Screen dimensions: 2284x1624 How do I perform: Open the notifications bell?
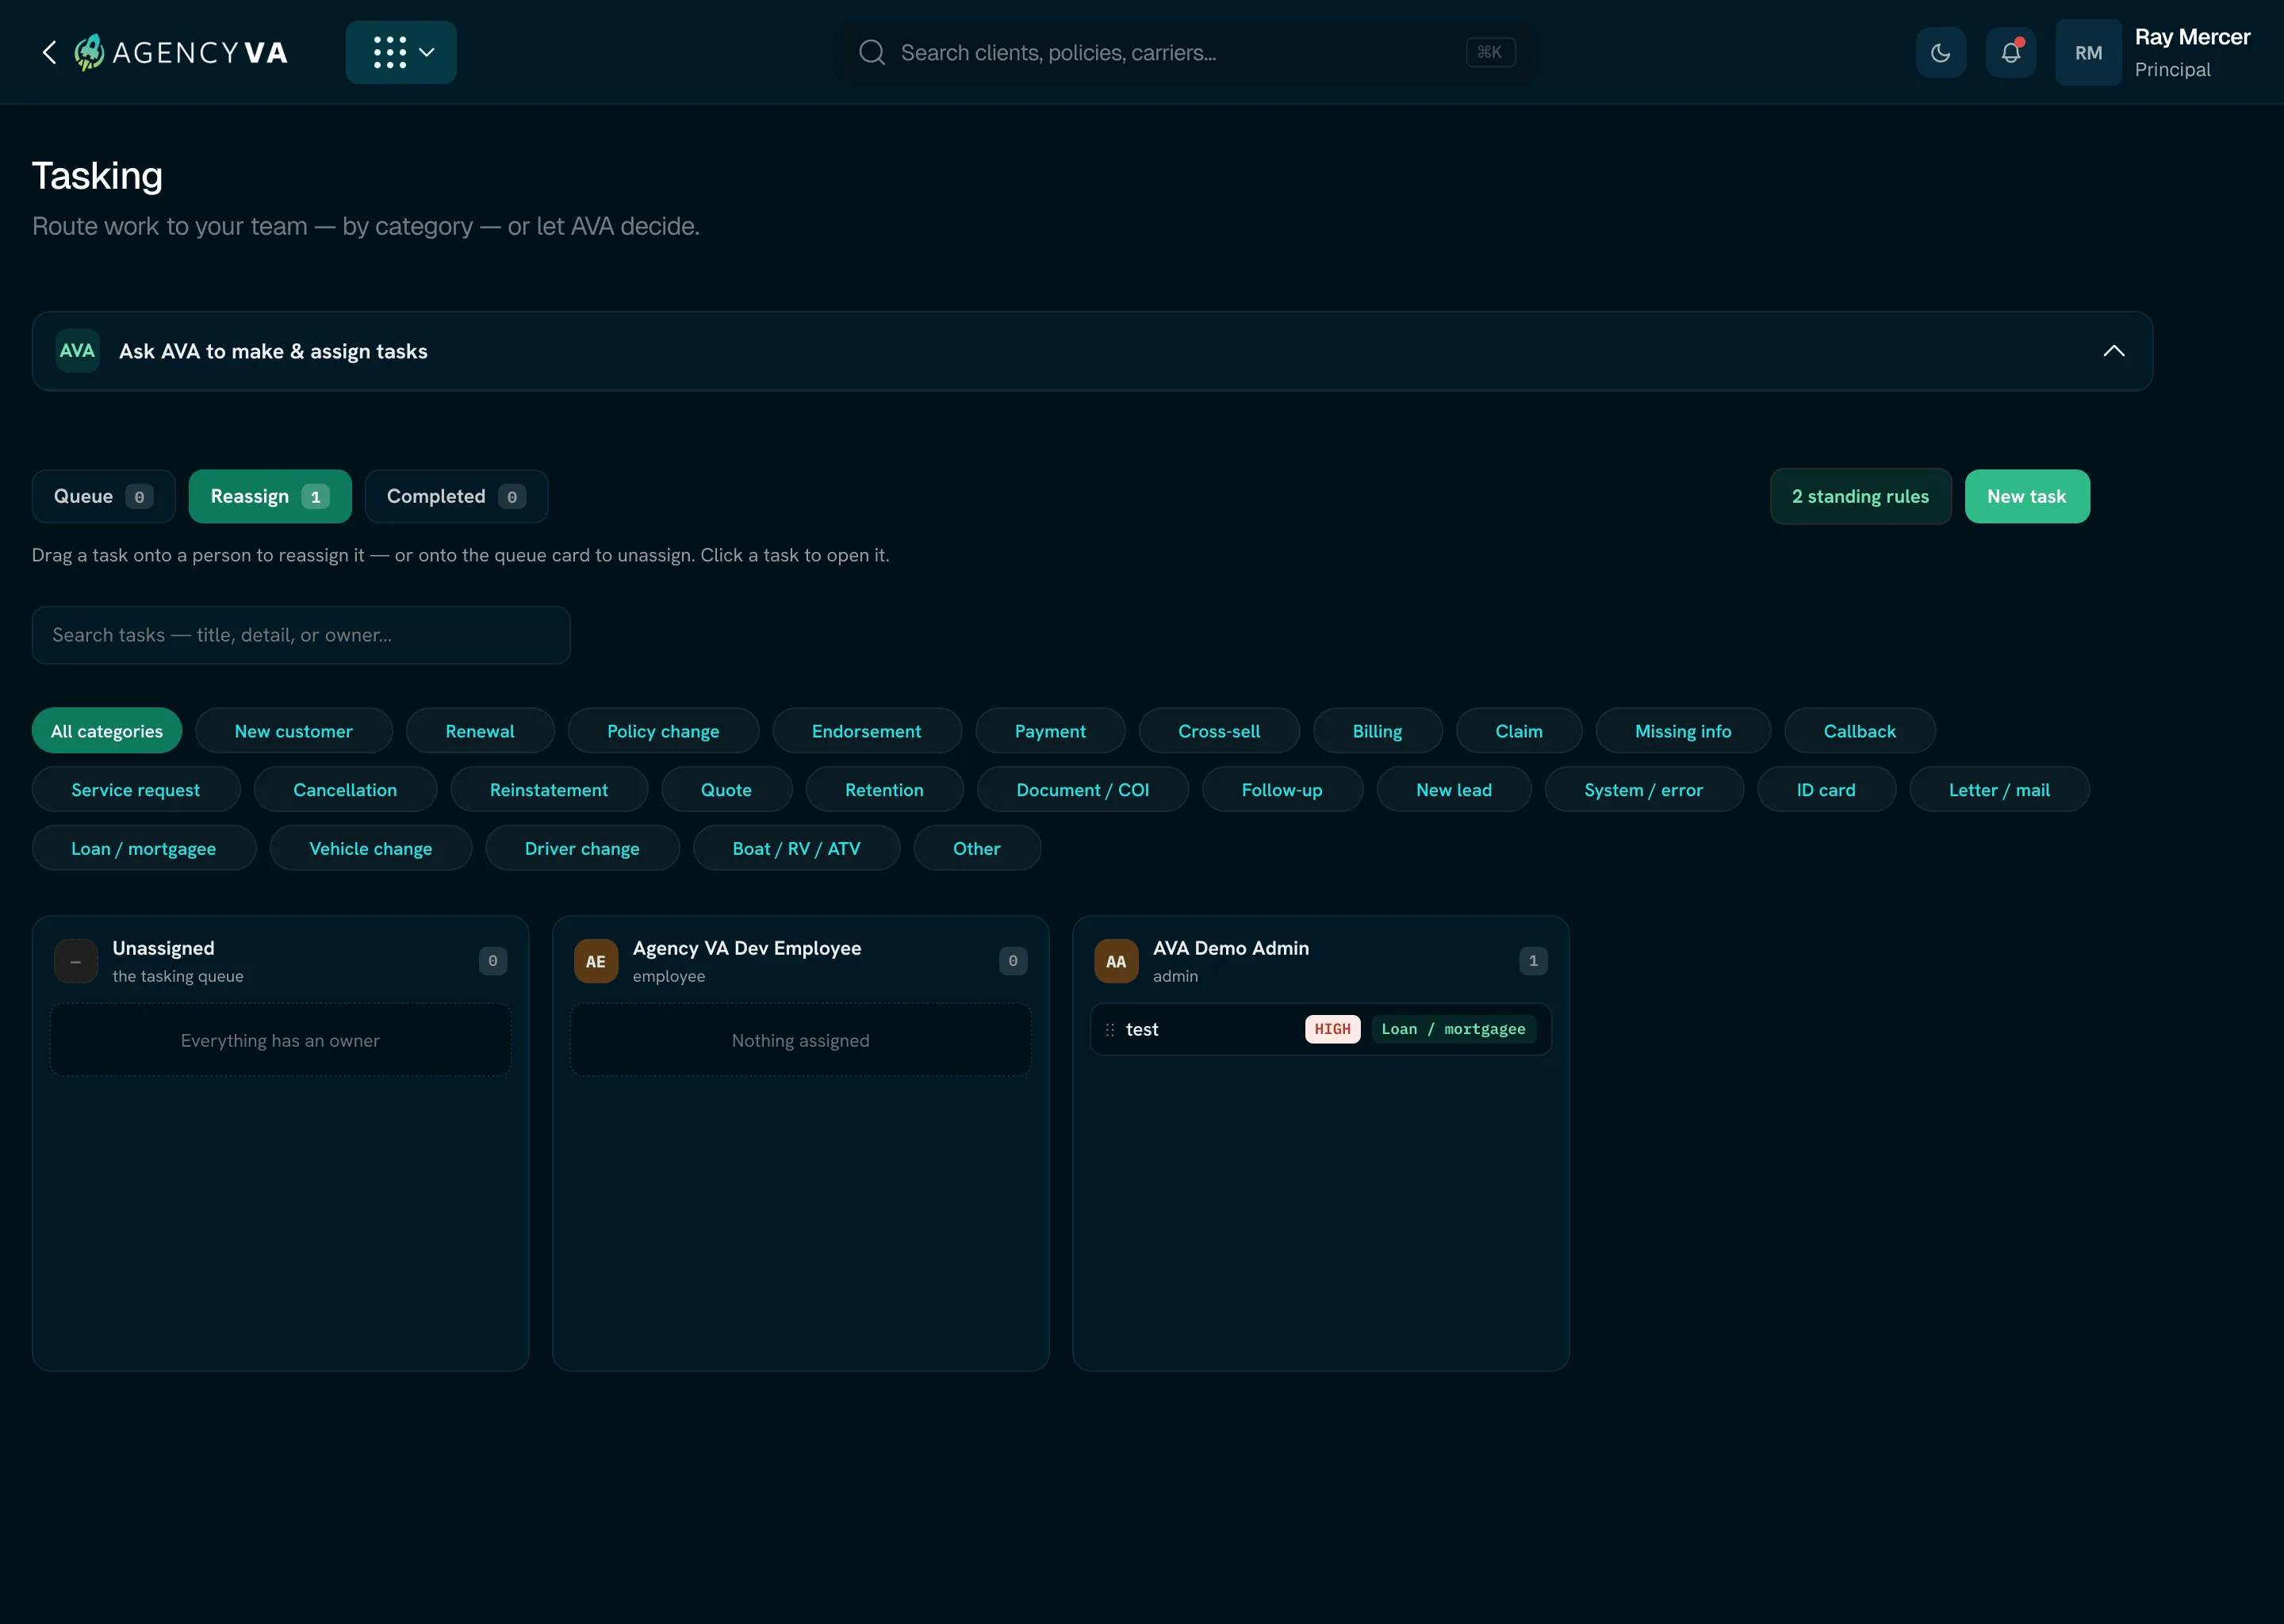coord(2011,52)
